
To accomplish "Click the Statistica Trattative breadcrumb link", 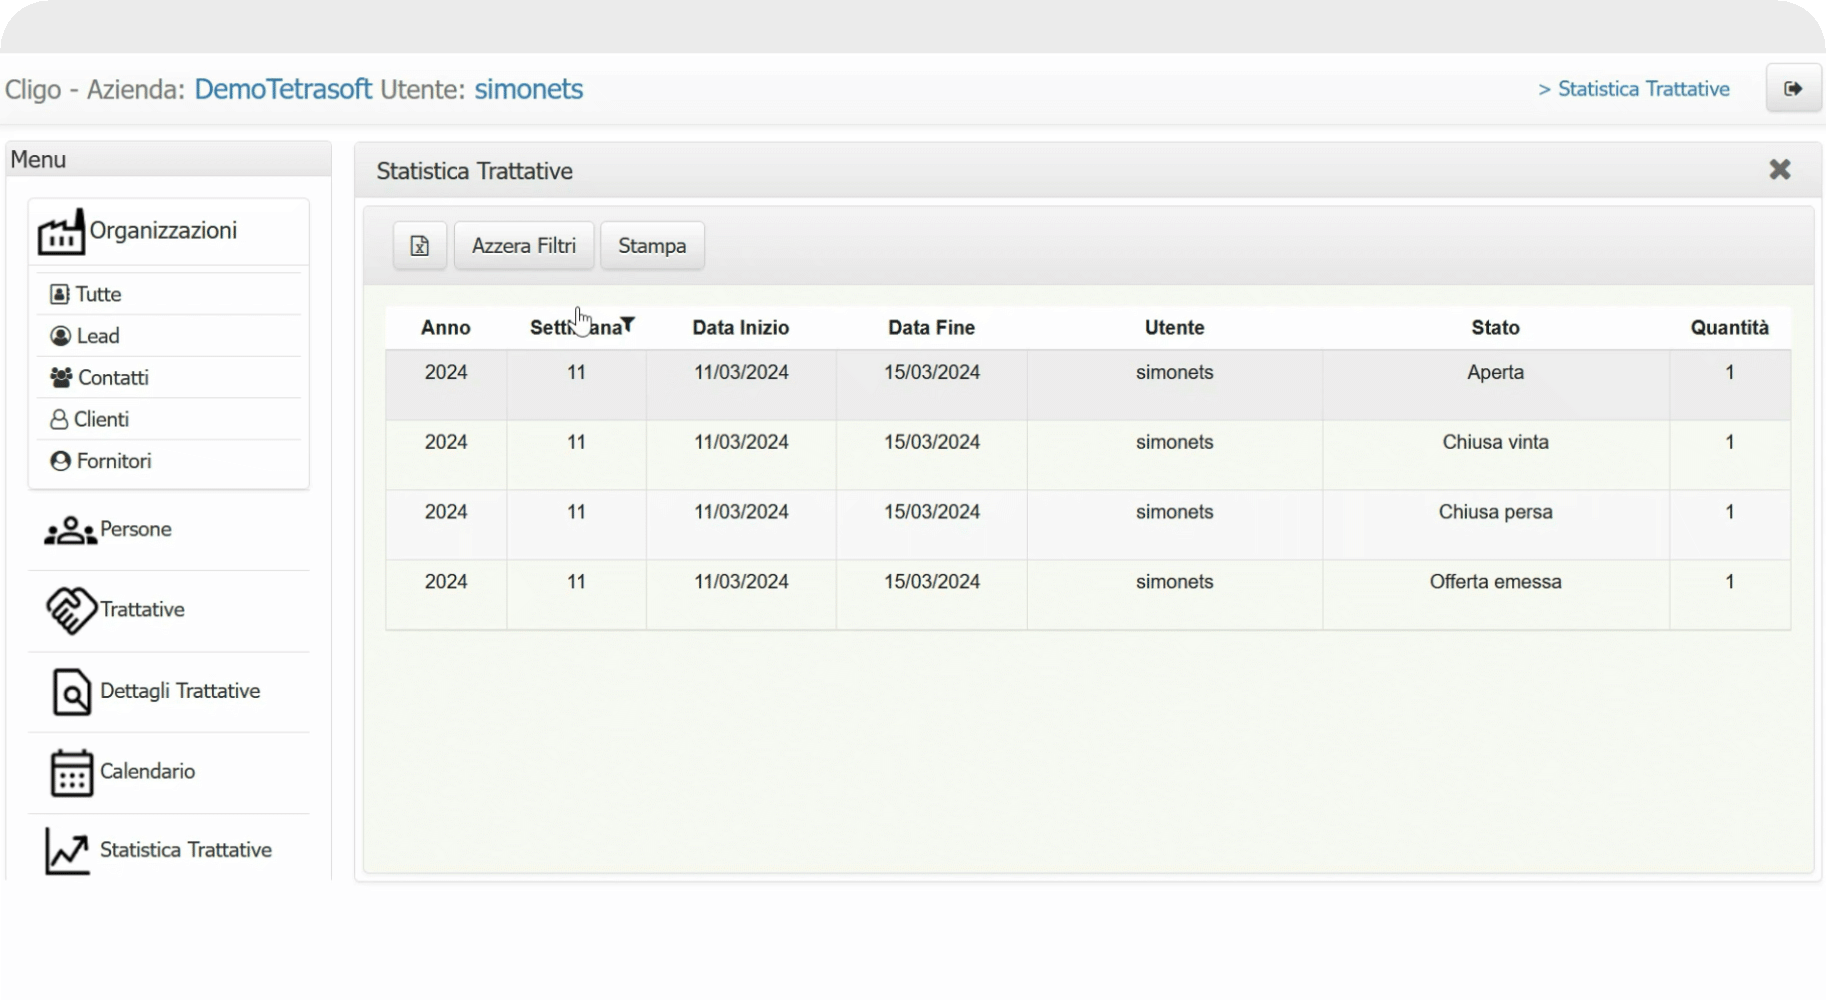I will tap(1643, 89).
